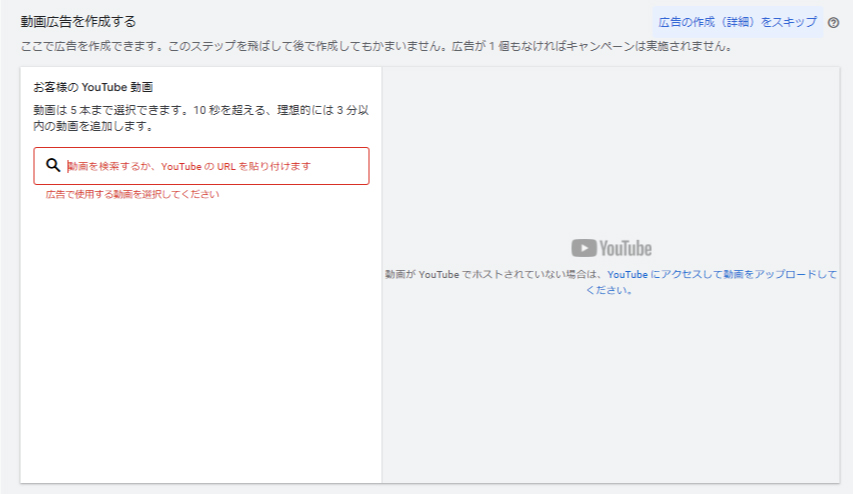Click the 動画が YouTube でホストされていない場合は text
The width and height of the screenshot is (853, 494).
tap(494, 274)
